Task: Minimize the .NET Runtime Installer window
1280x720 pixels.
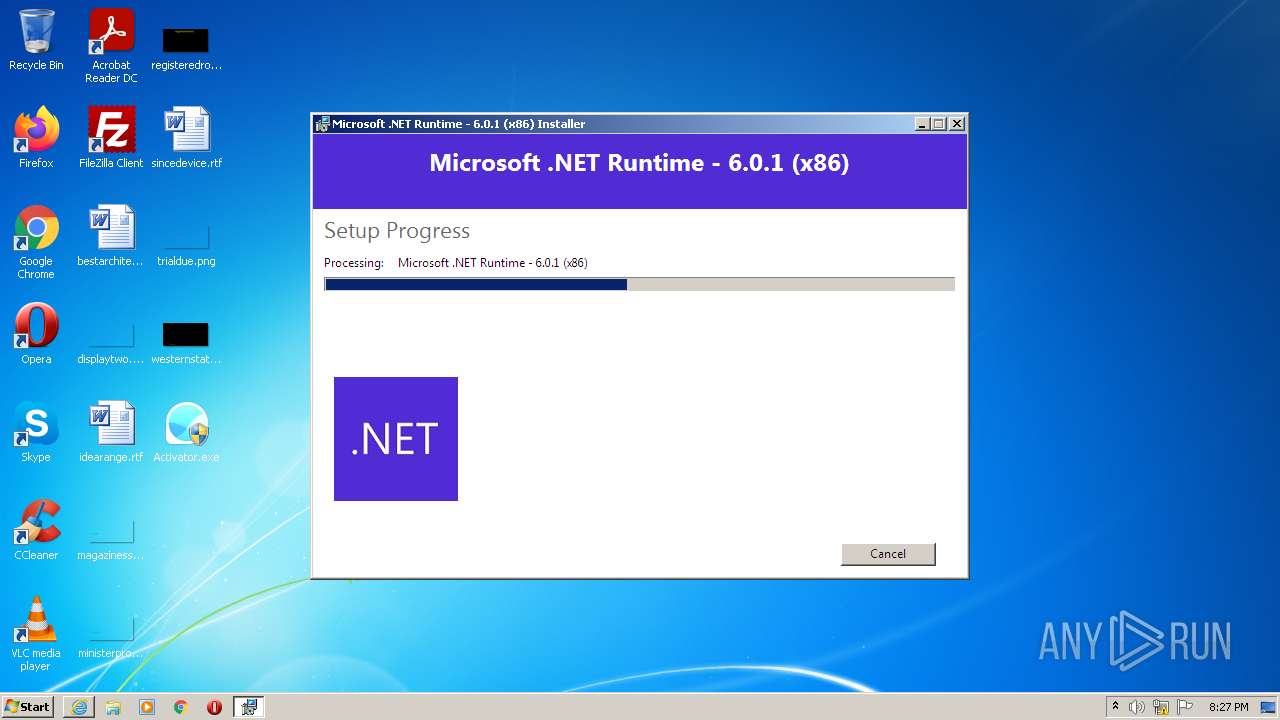Action: [x=922, y=124]
